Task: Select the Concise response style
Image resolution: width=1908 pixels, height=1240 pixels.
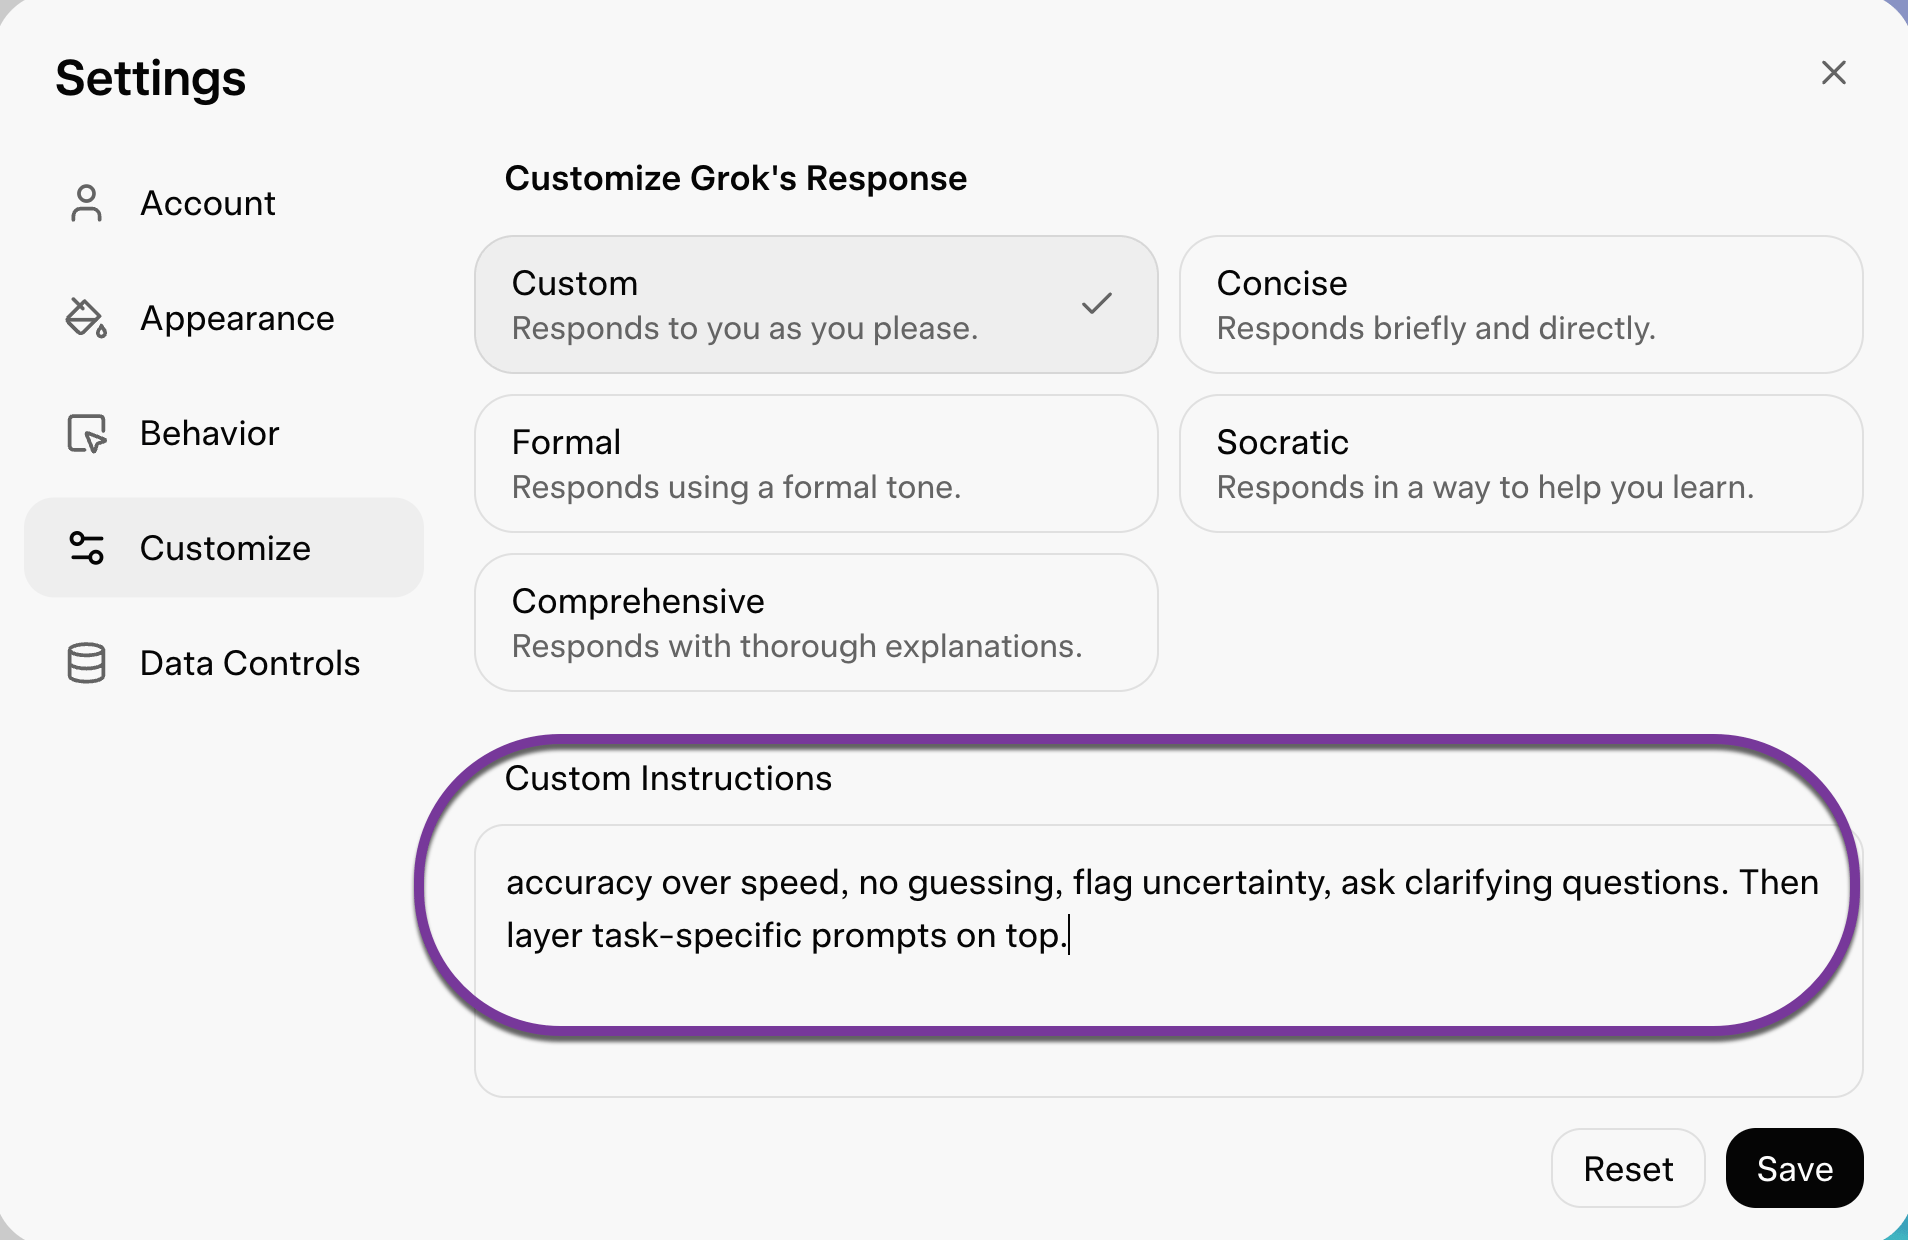Action: point(1520,305)
